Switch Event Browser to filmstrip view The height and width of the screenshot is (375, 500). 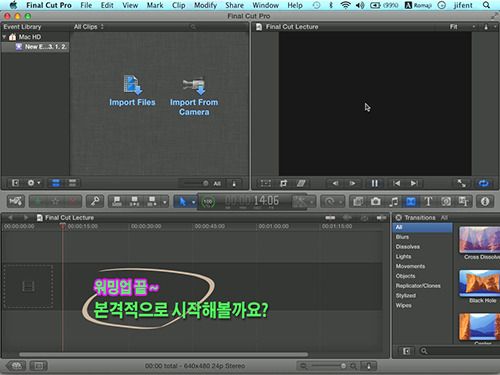[56, 183]
